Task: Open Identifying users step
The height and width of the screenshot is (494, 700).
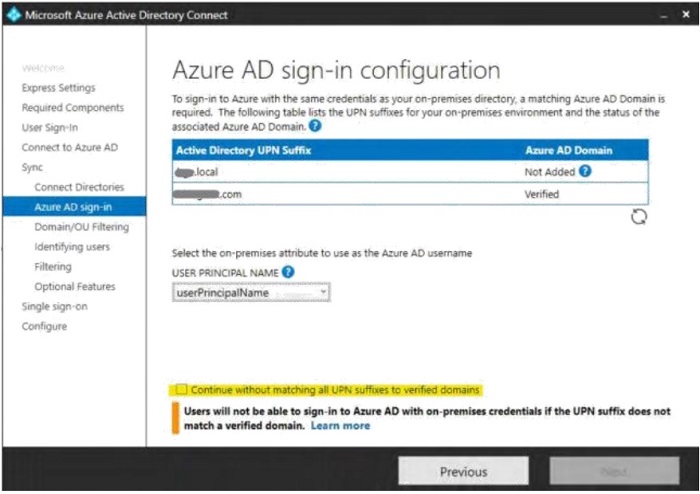Action: coord(72,247)
